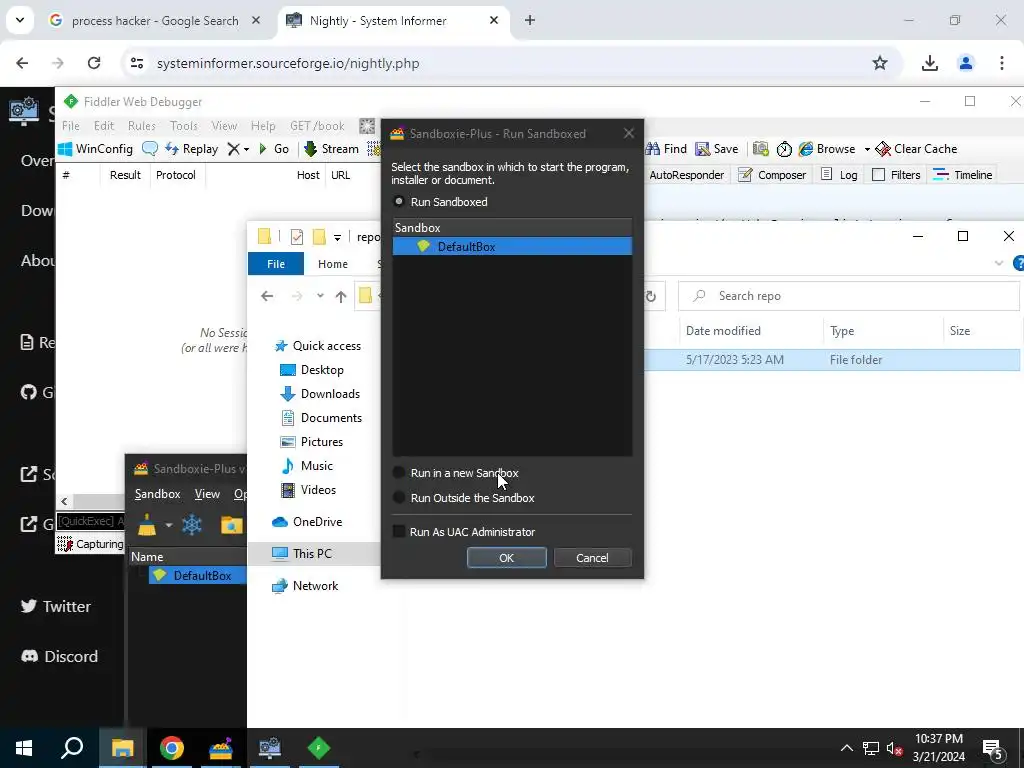
Task: Click the Sandbox column header in dialog
Action: 512,227
